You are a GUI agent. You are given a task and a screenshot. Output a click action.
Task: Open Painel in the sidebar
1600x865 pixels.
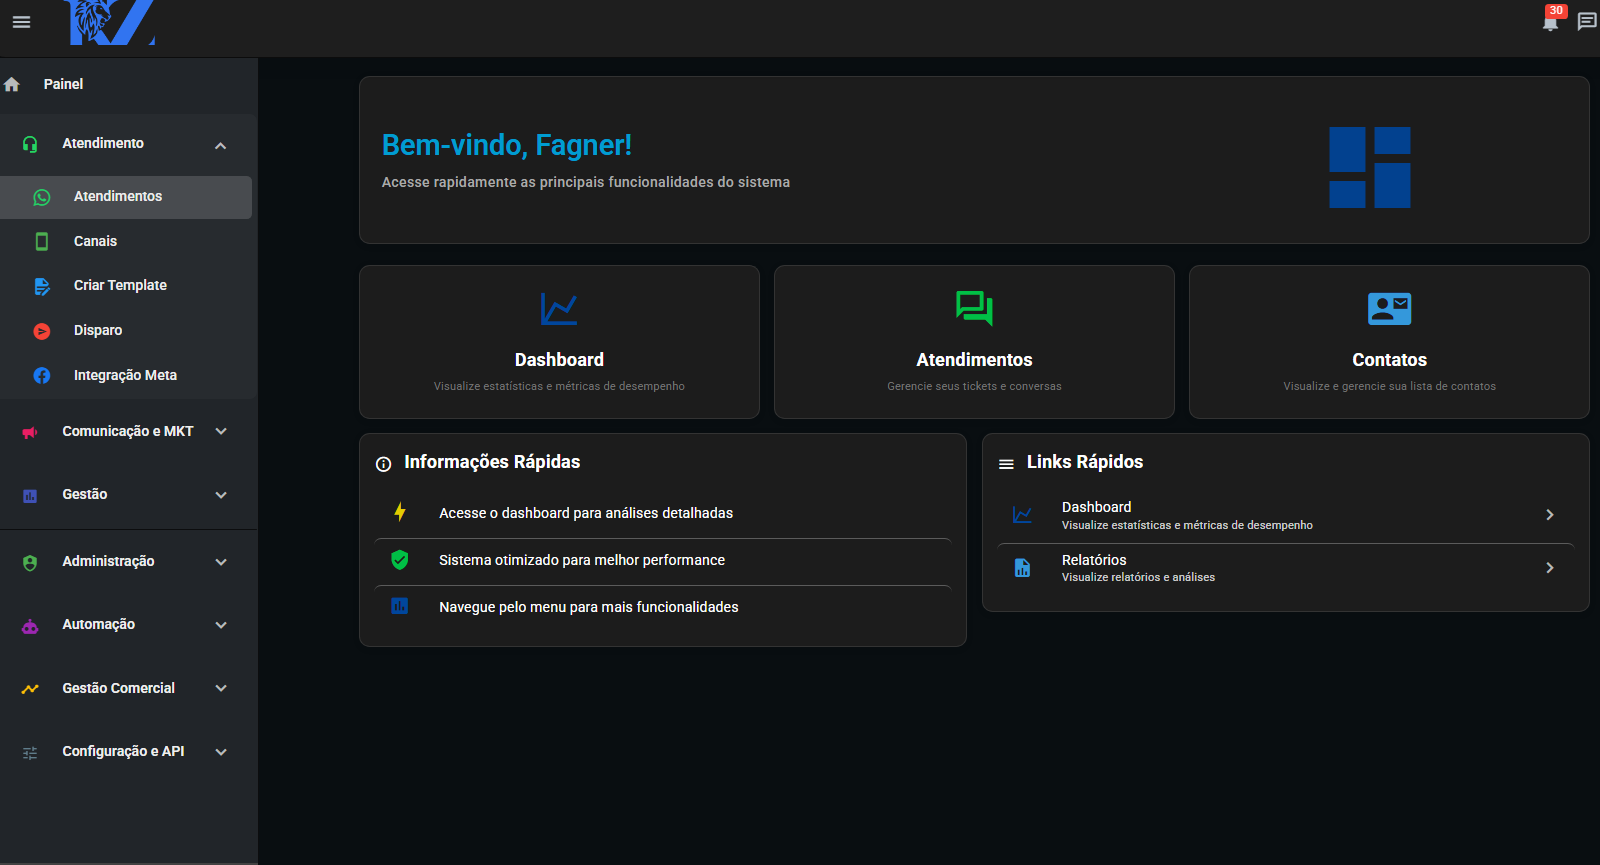[129, 85]
